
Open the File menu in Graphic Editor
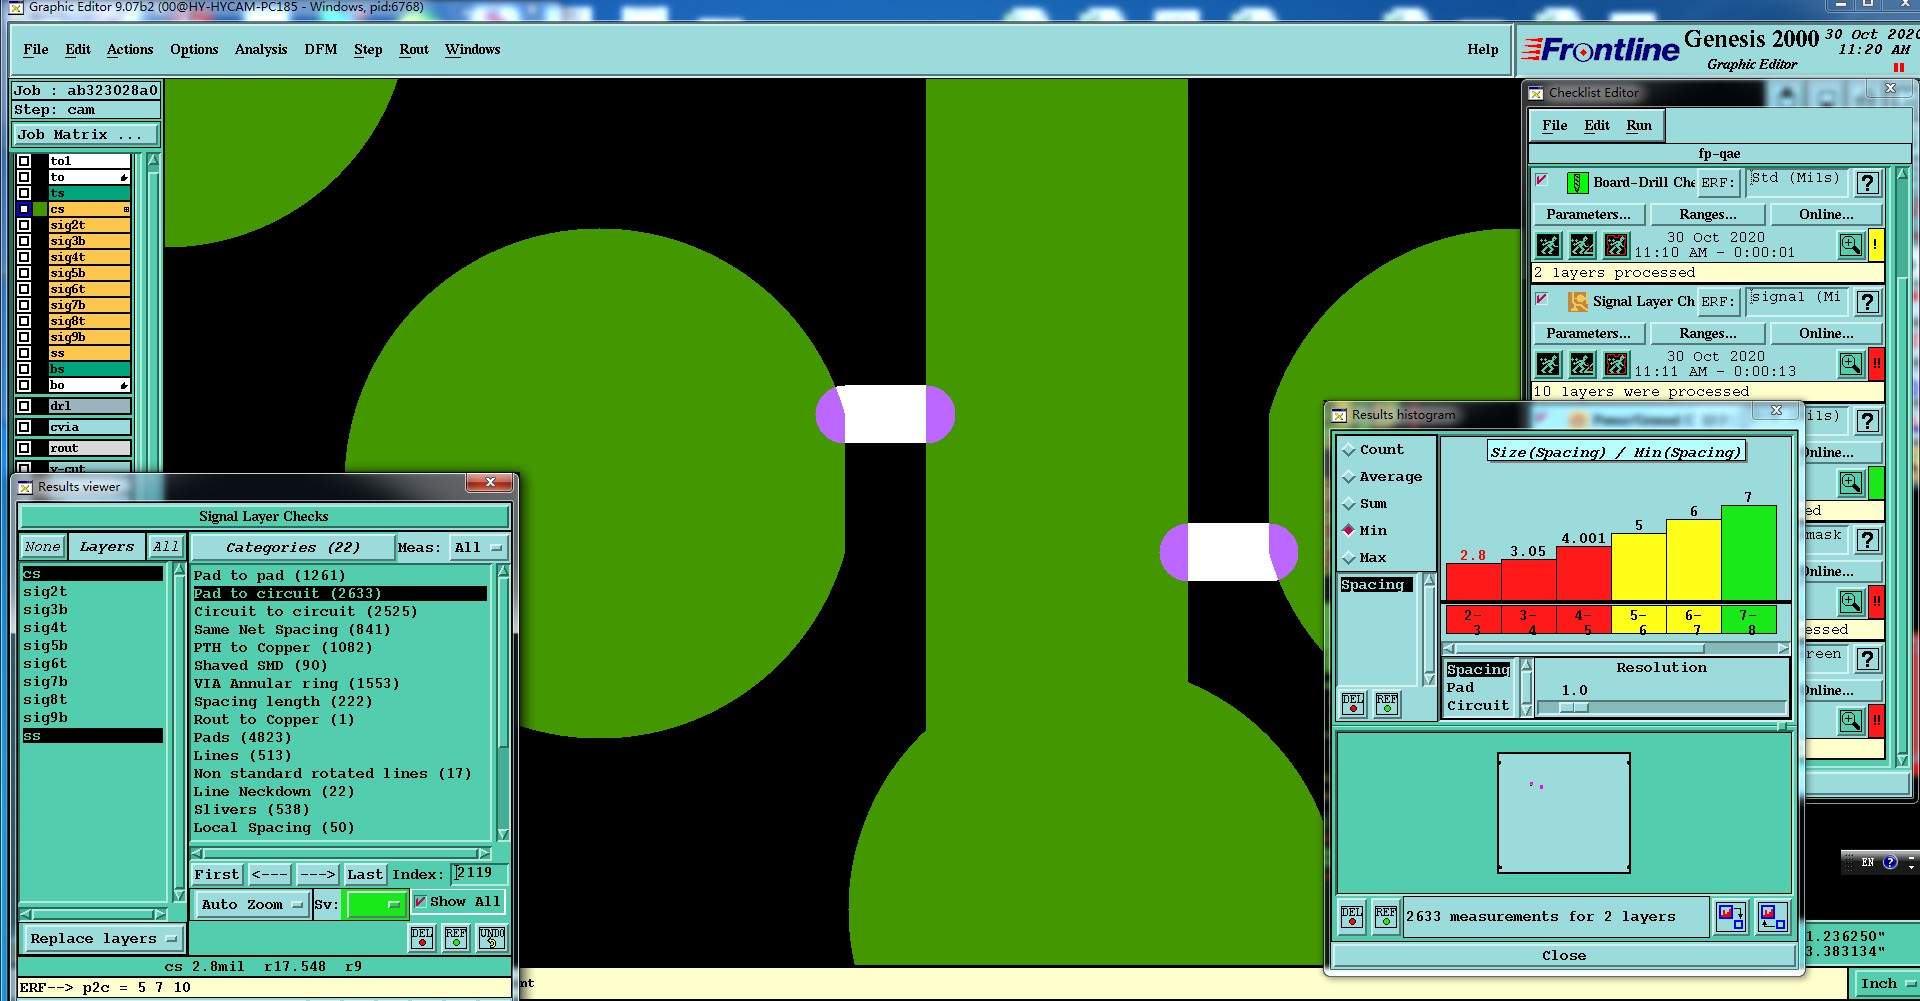(36, 49)
